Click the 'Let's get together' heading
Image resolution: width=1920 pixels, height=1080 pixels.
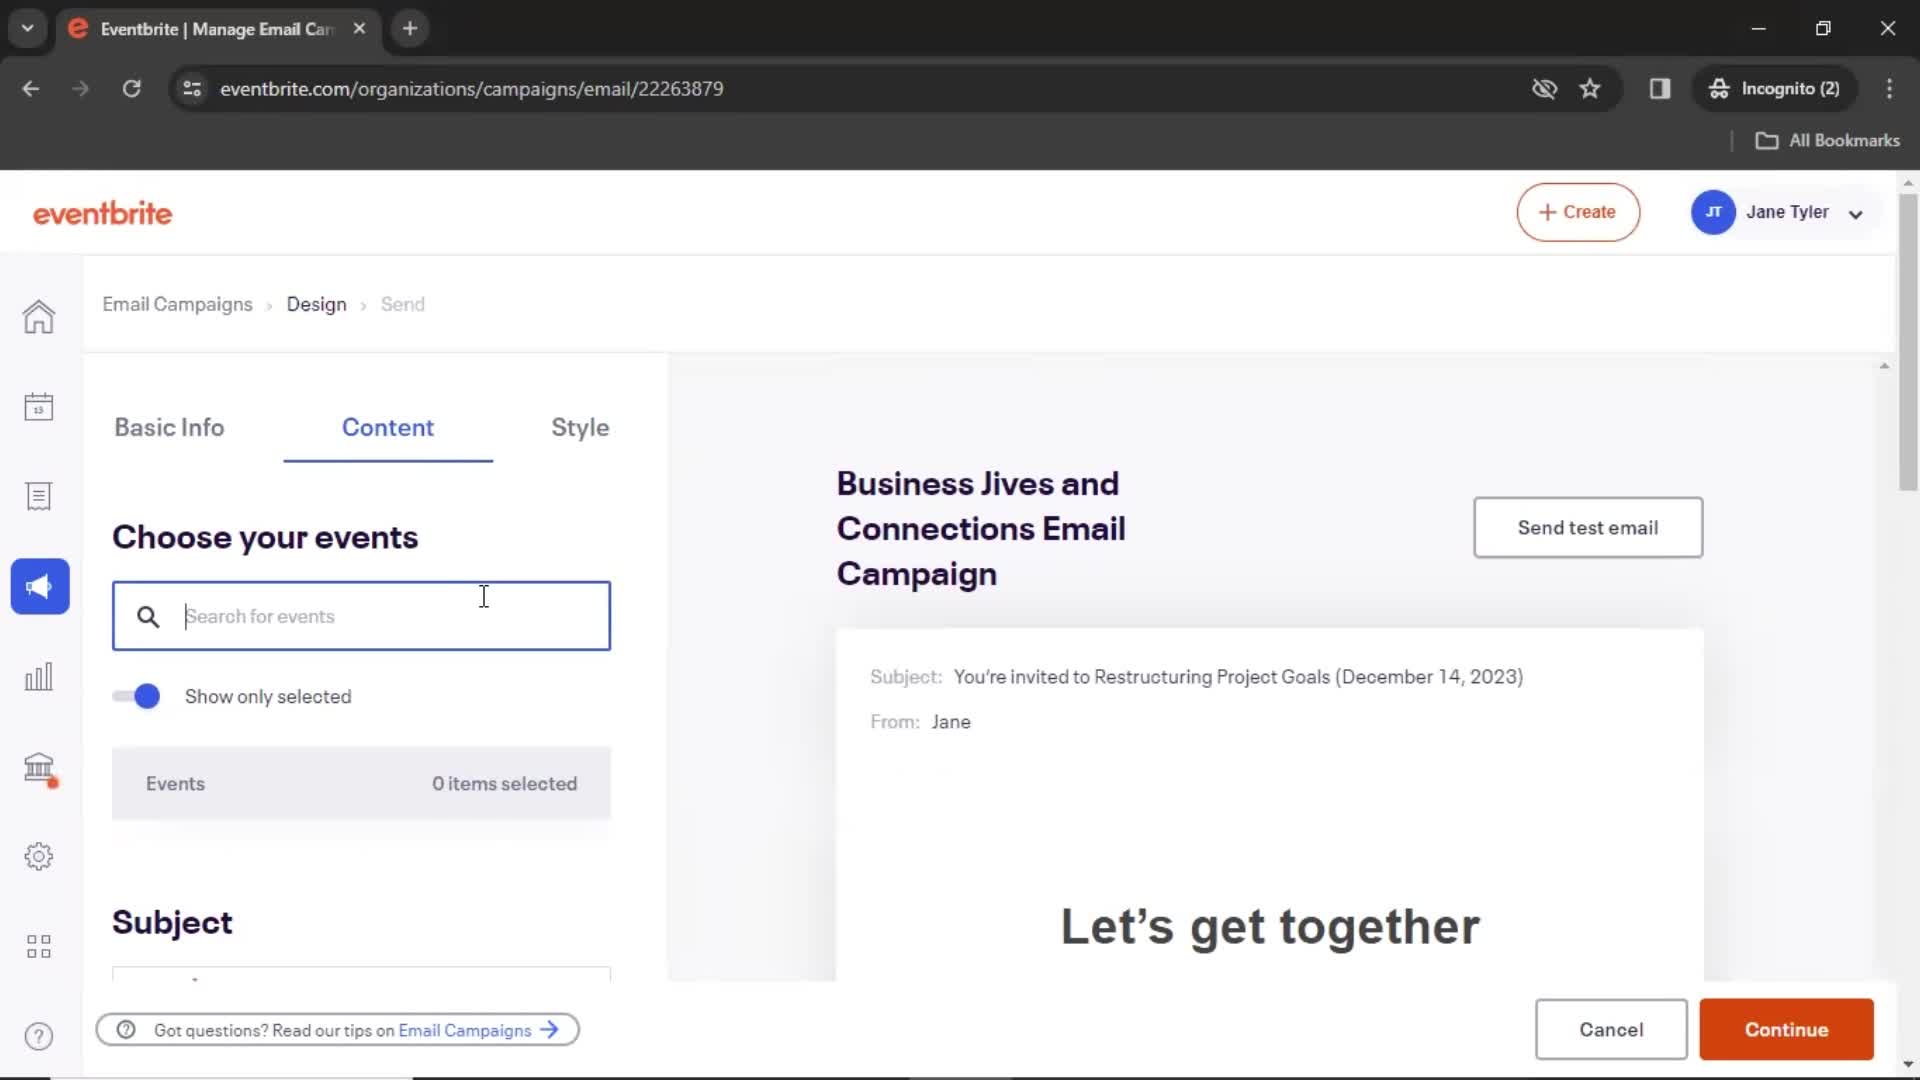(1270, 927)
